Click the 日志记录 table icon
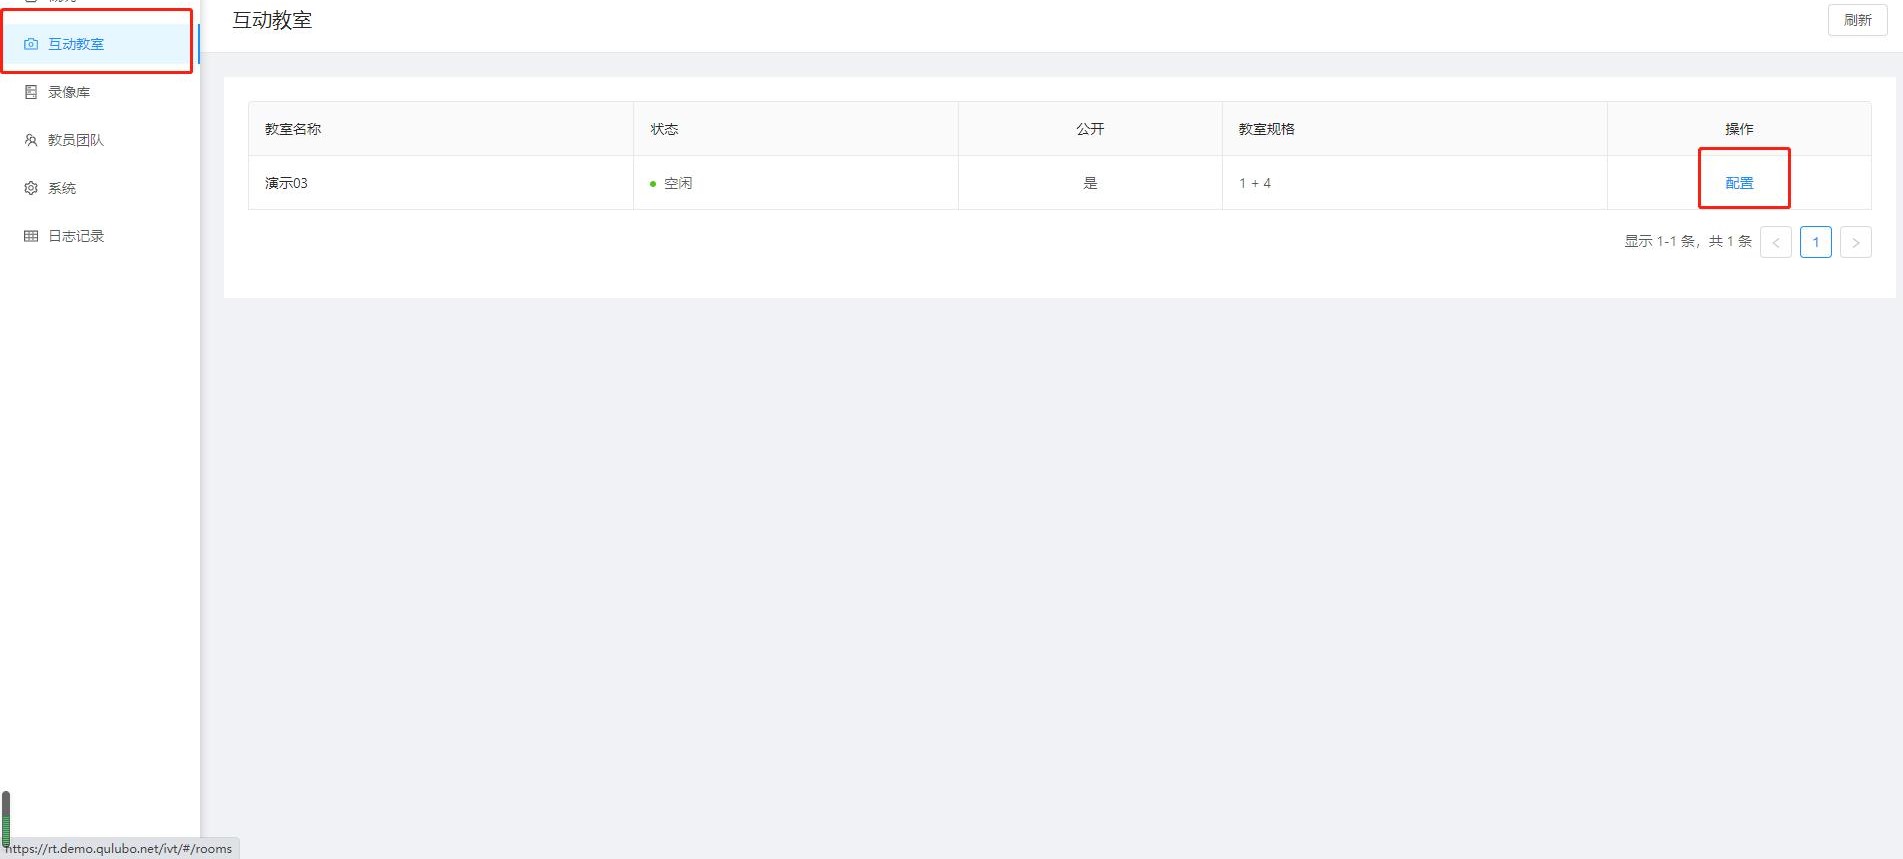 31,236
